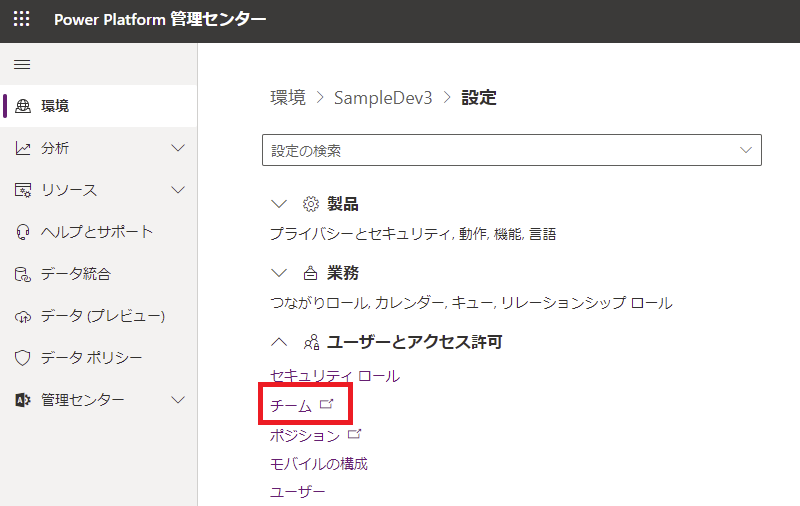Click the 設定 breadcrumb text
Screen dimensions: 800x506
coord(479,97)
